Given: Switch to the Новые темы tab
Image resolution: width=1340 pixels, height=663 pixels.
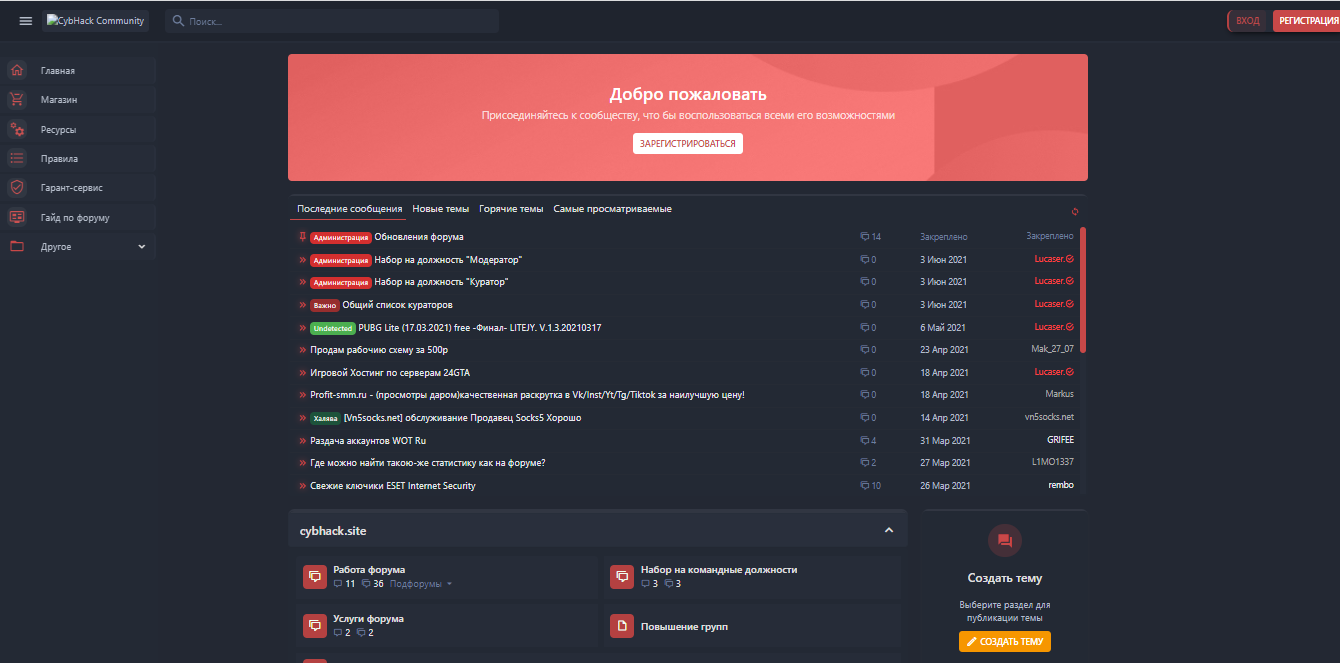Looking at the screenshot, I should (440, 209).
